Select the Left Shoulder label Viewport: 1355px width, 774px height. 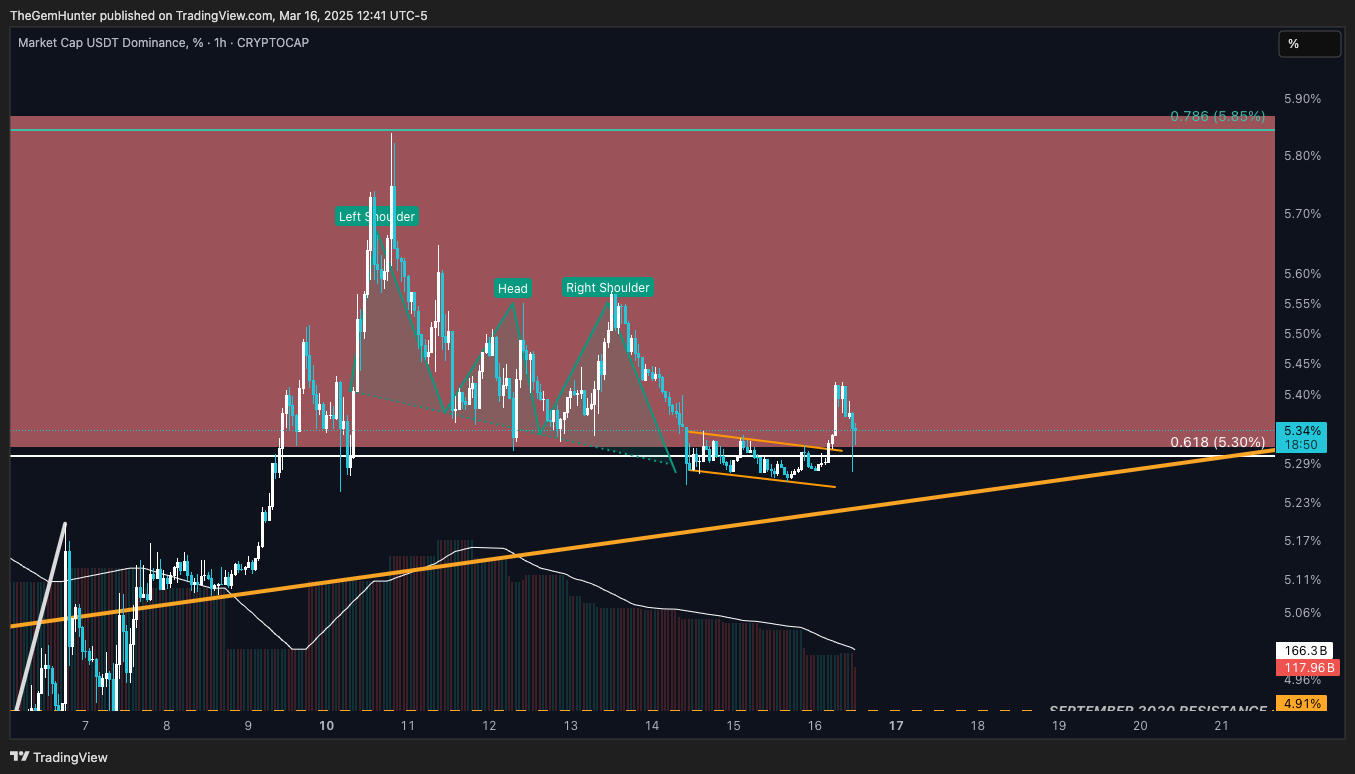pyautogui.click(x=377, y=216)
